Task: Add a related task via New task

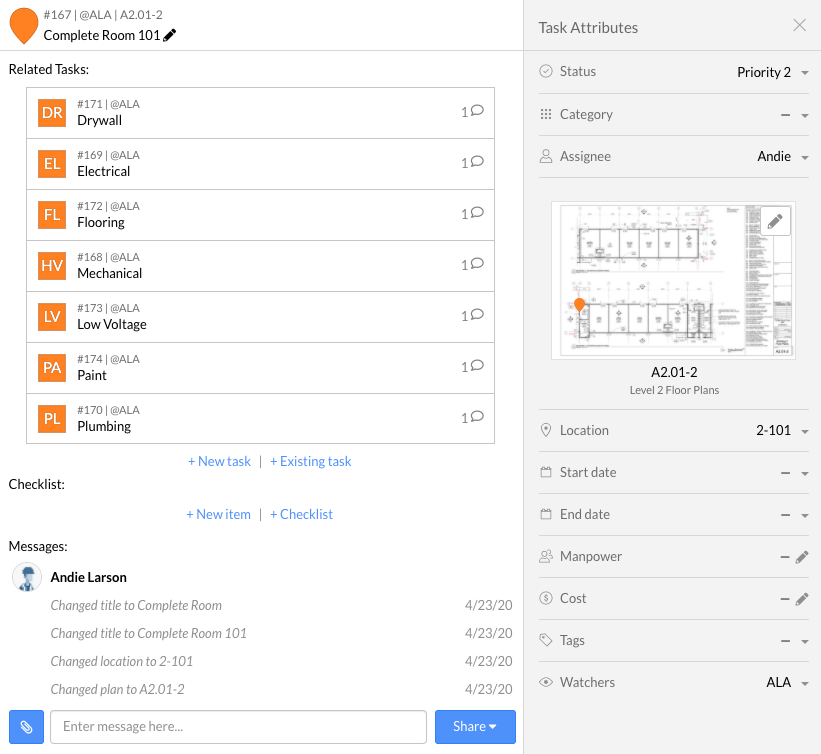Action: click(219, 461)
